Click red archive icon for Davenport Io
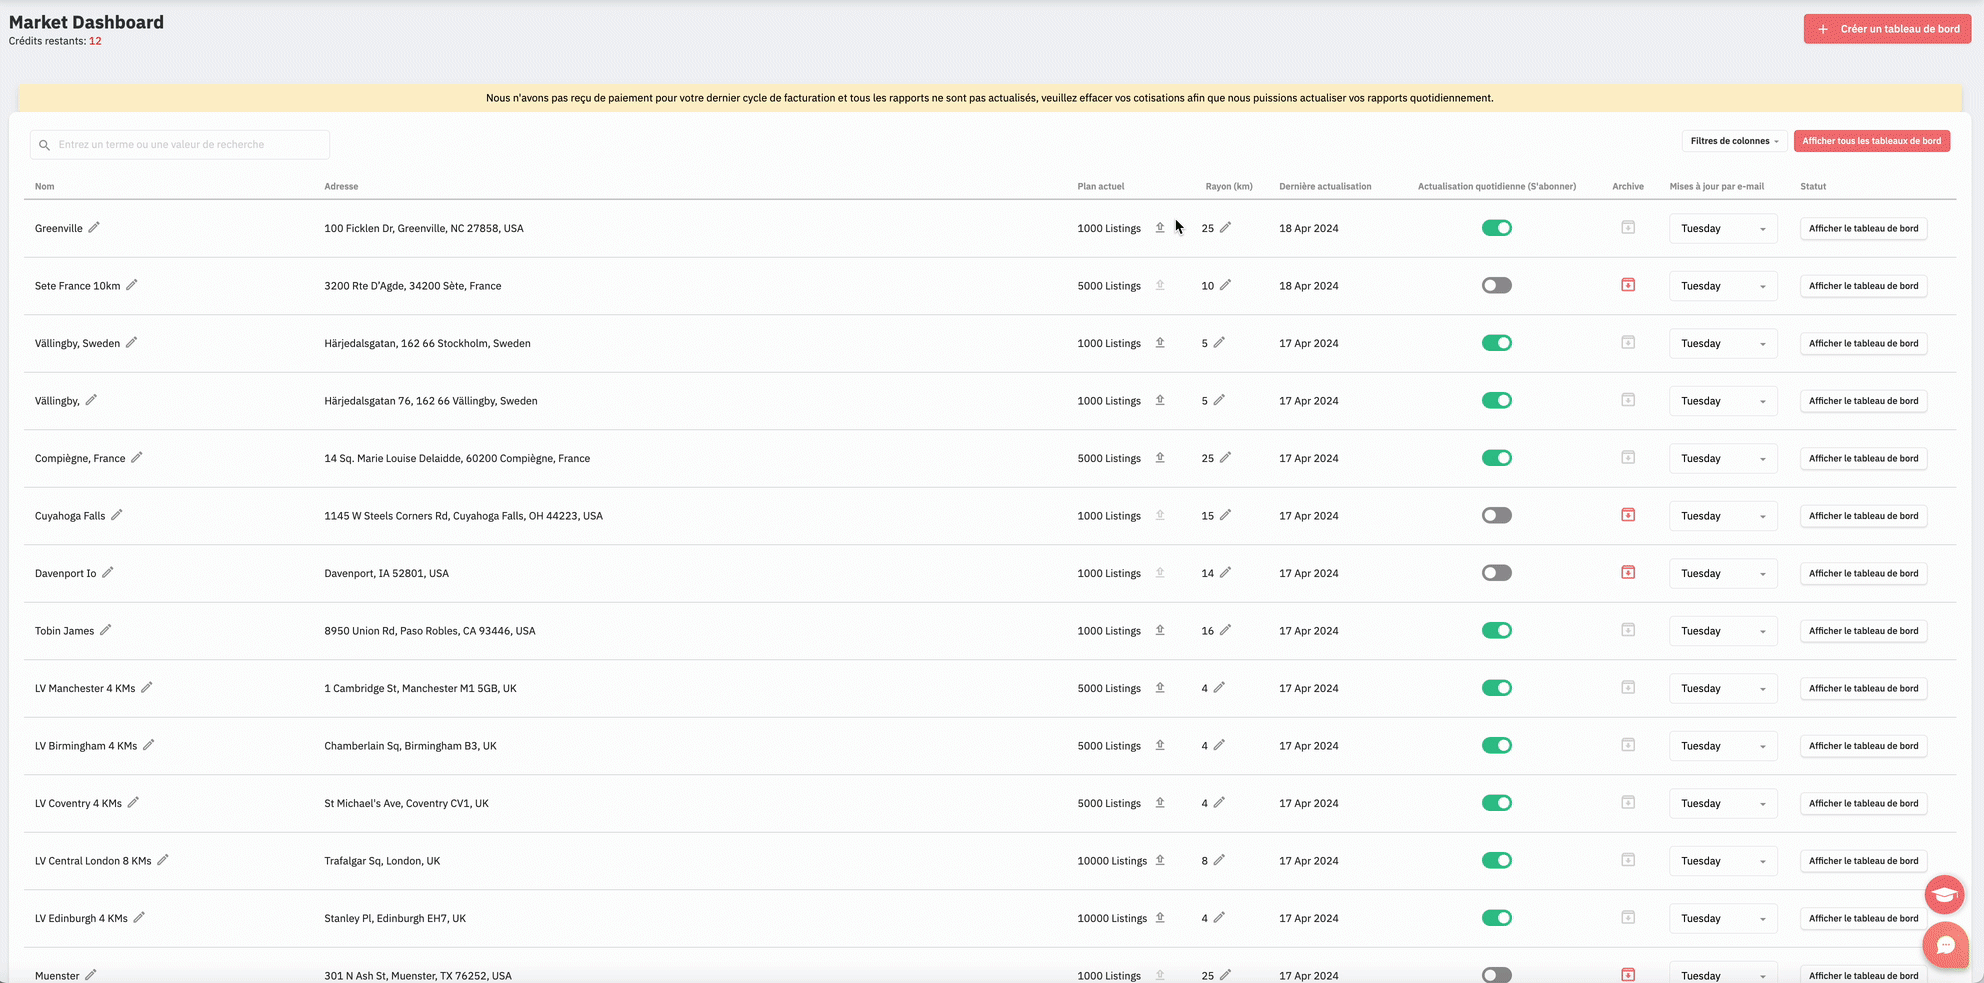This screenshot has height=983, width=1984. coord(1627,572)
